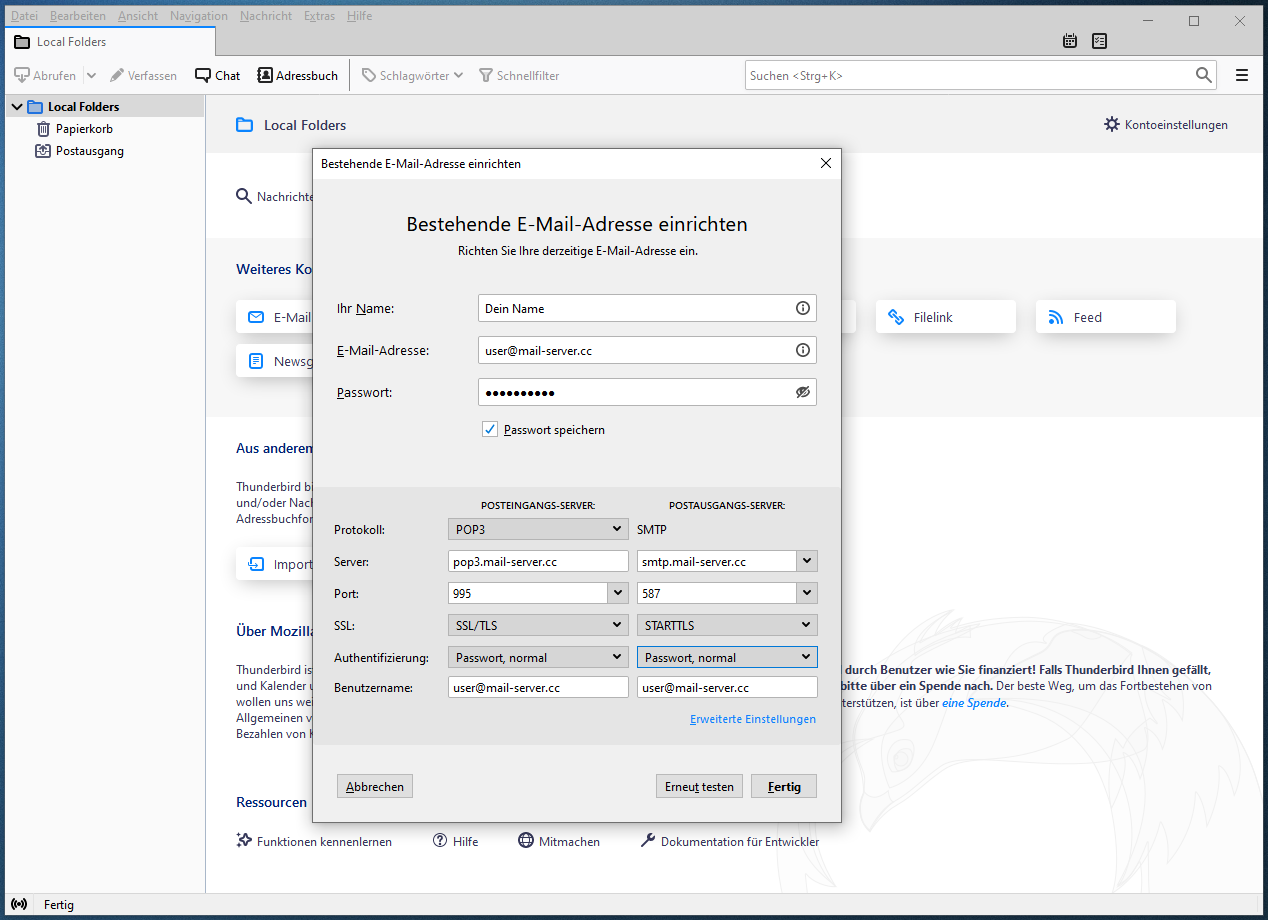Click the info icon beside Ihr Name

tap(802, 308)
